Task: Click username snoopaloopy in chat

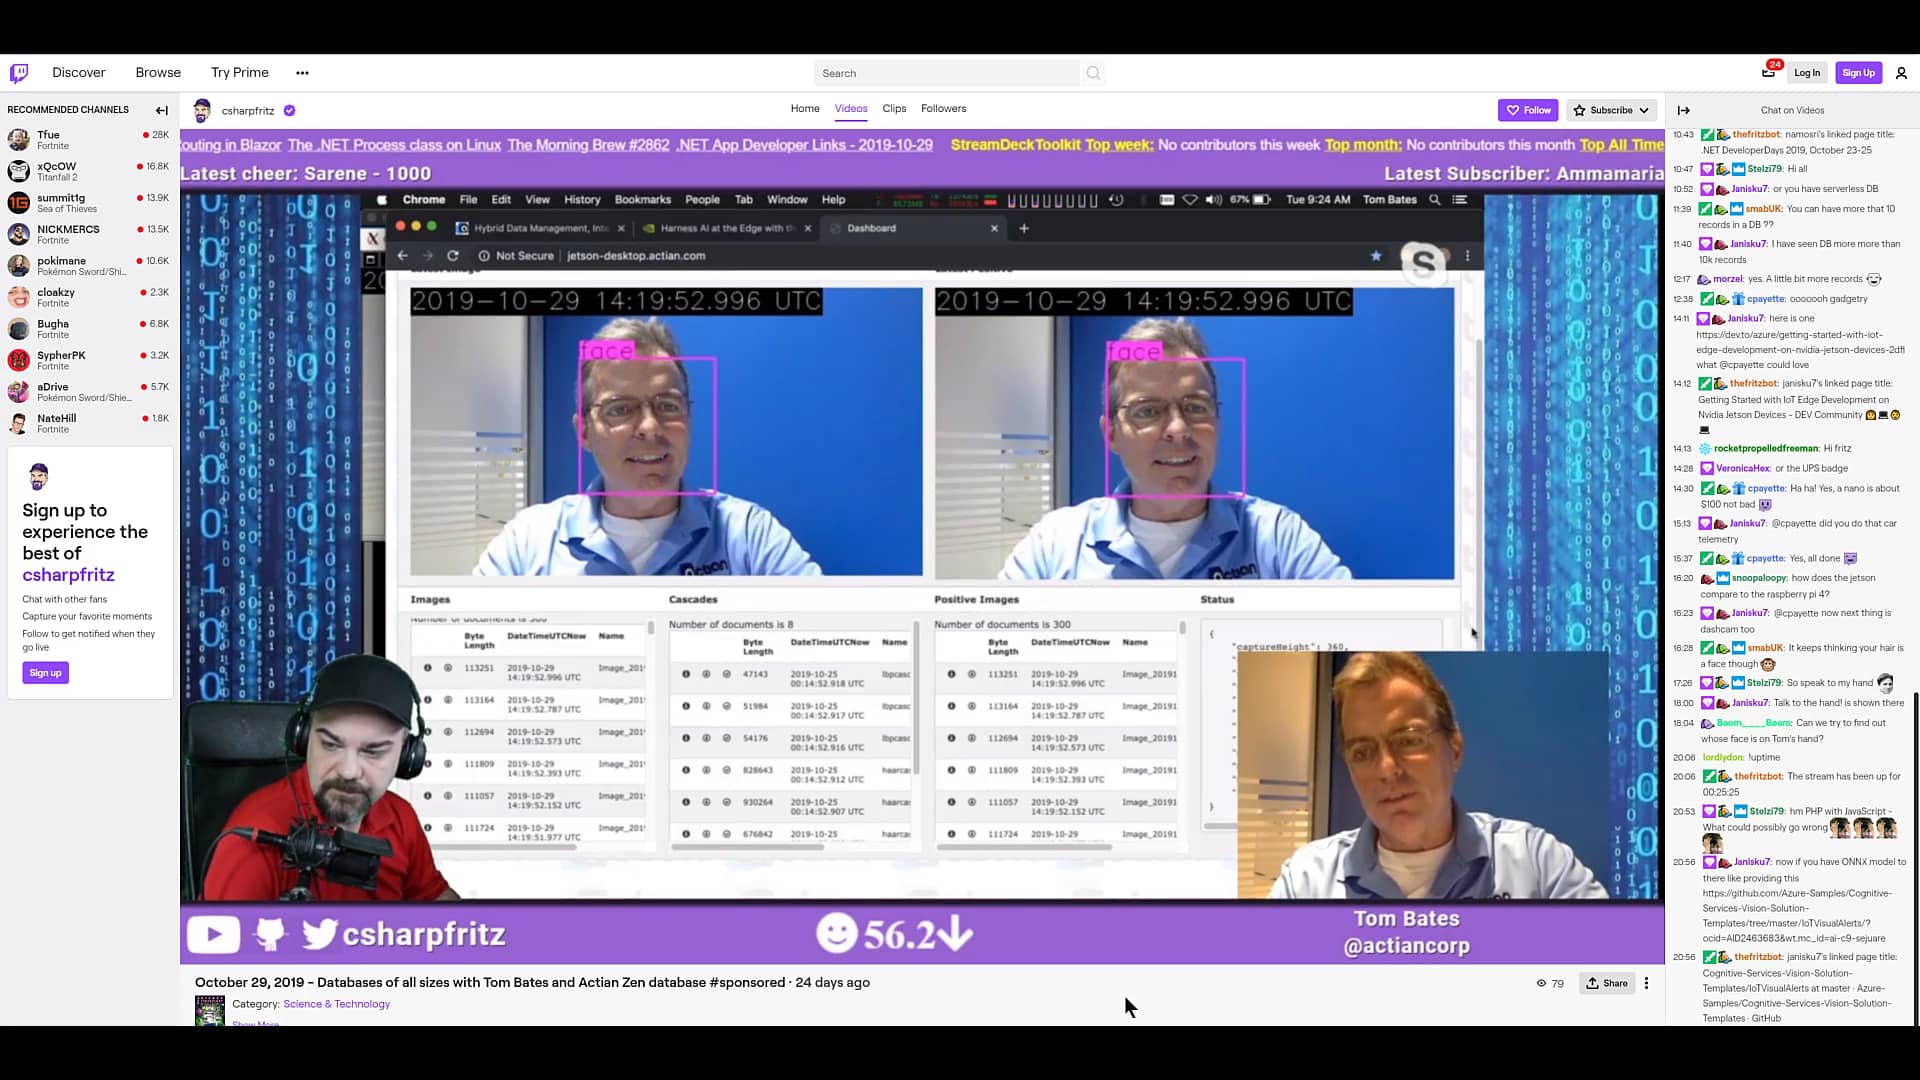Action: pyautogui.click(x=1759, y=579)
